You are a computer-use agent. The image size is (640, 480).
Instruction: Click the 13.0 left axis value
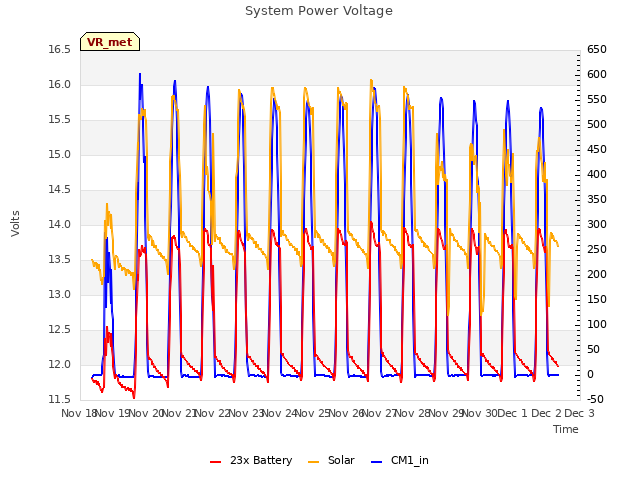tap(59, 295)
